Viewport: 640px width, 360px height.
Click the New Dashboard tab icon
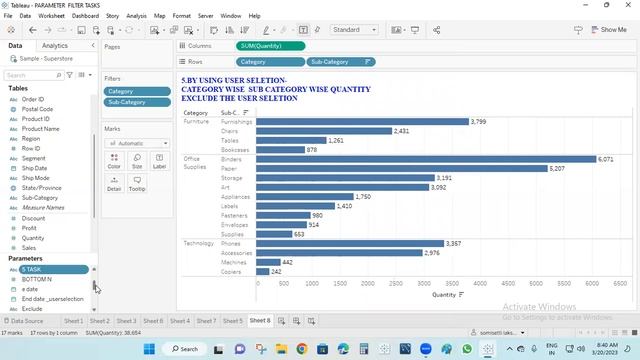click(296, 321)
